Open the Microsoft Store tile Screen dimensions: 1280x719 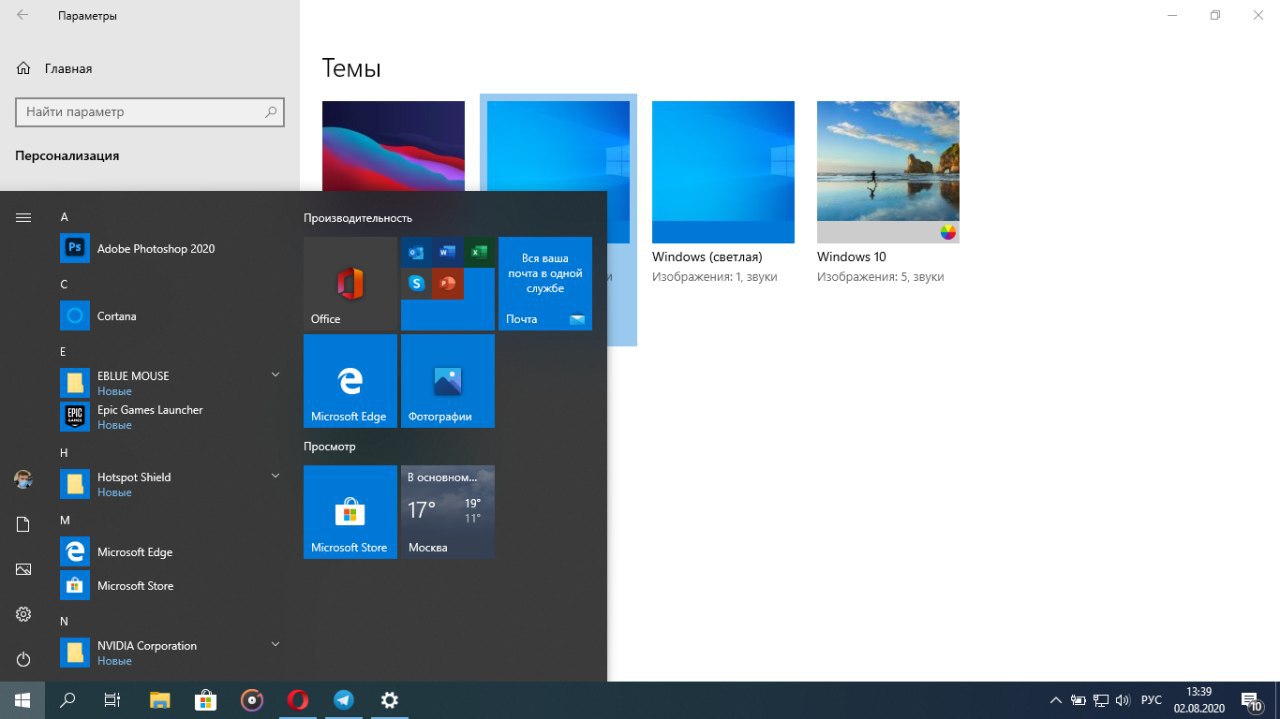(x=350, y=512)
